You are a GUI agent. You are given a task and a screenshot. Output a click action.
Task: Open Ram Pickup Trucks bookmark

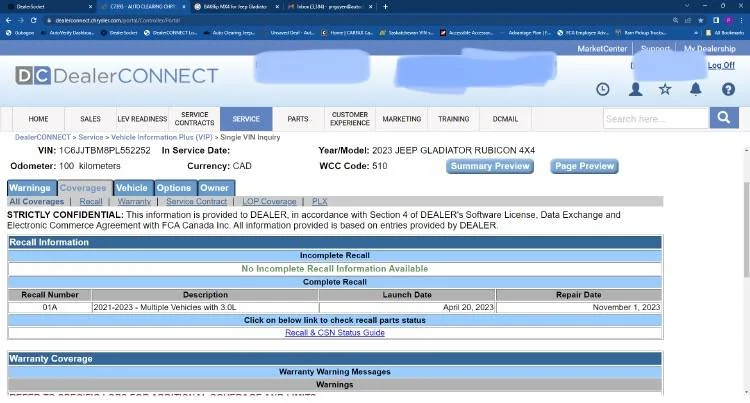click(x=640, y=33)
